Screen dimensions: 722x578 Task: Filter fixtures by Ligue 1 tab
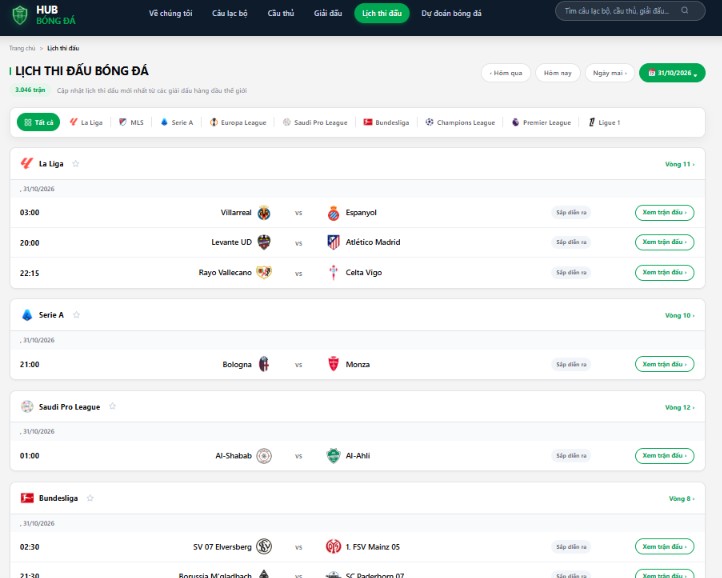click(x=605, y=123)
